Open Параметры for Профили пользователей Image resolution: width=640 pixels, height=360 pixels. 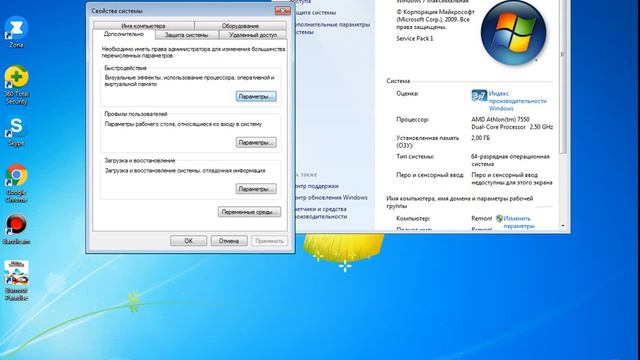(256, 142)
